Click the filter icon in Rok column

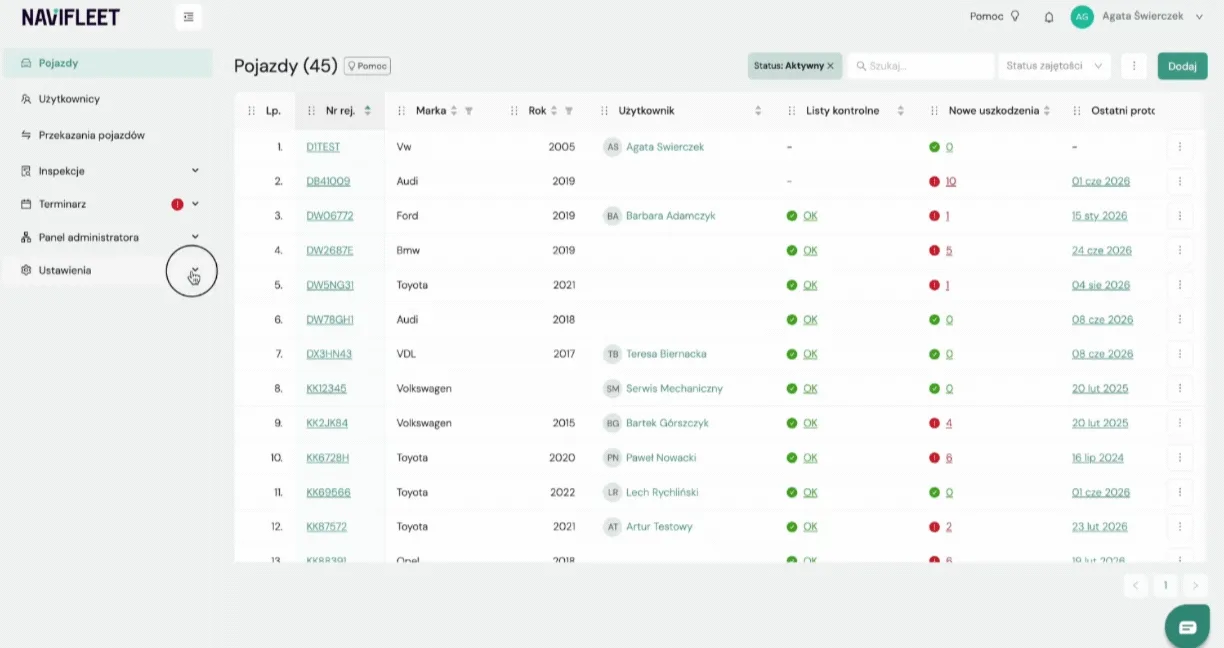coord(569,111)
